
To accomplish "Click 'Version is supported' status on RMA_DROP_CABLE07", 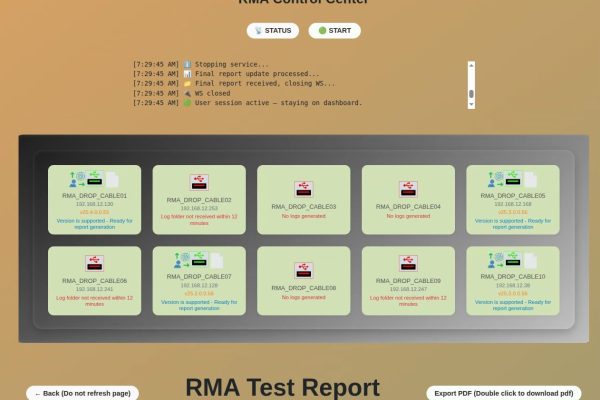I will tap(199, 305).
